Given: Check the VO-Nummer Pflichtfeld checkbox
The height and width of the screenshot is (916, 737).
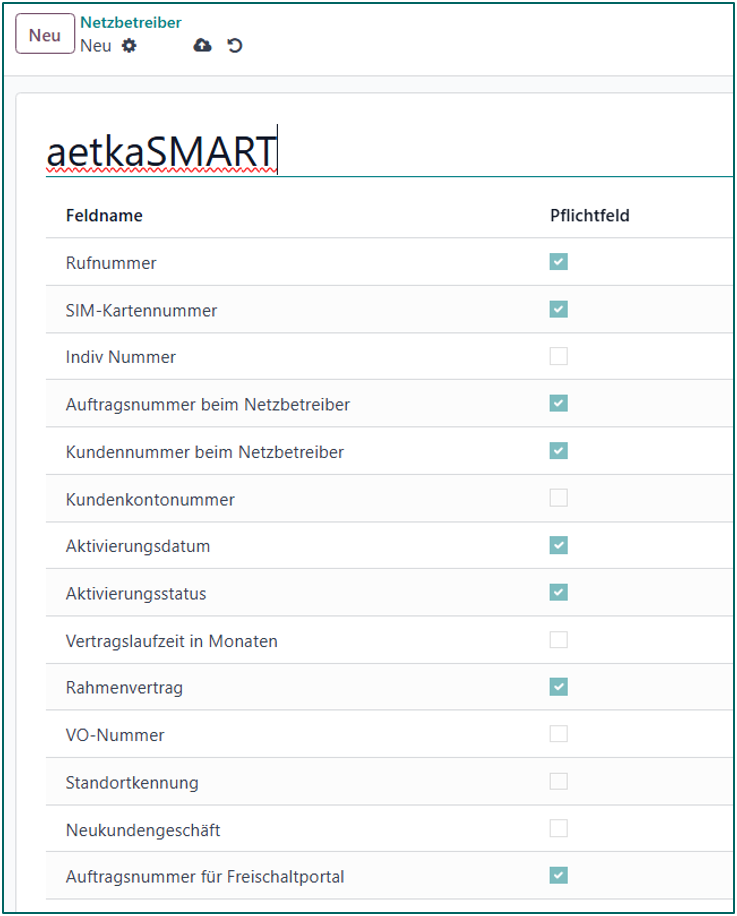Looking at the screenshot, I should click(559, 734).
